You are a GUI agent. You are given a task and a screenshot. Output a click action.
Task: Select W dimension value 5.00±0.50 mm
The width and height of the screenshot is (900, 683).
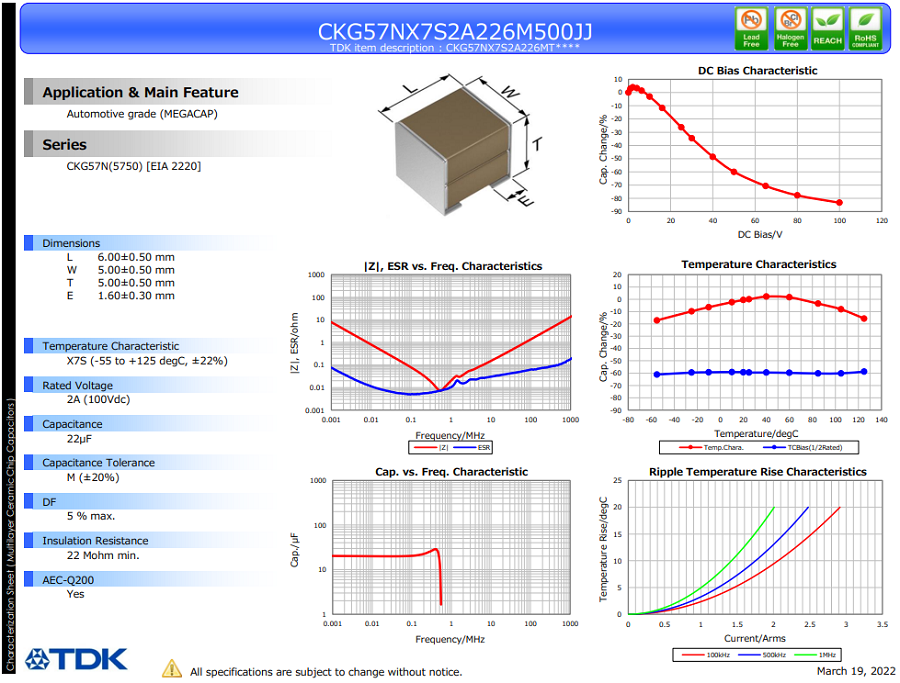[x=136, y=270]
